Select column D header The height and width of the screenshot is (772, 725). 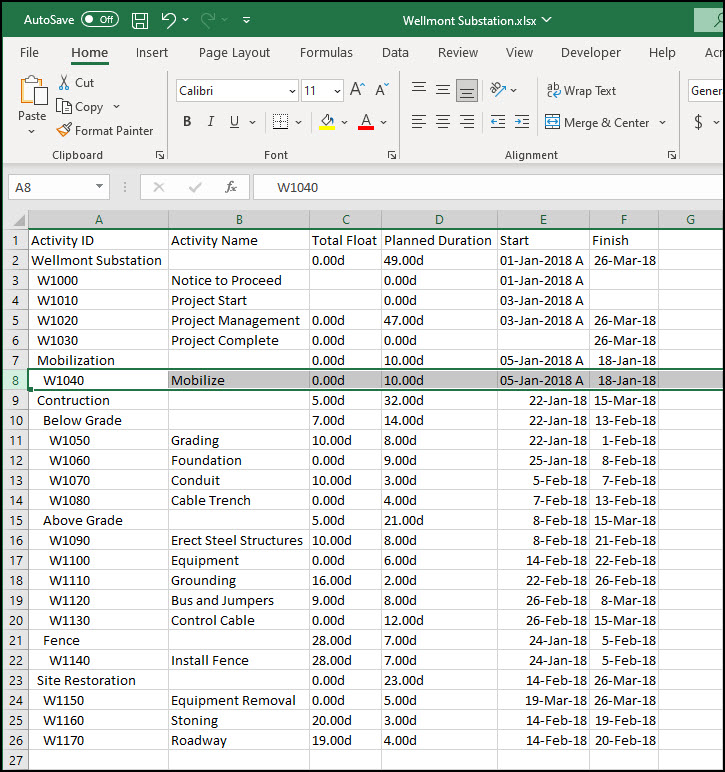coord(439,220)
